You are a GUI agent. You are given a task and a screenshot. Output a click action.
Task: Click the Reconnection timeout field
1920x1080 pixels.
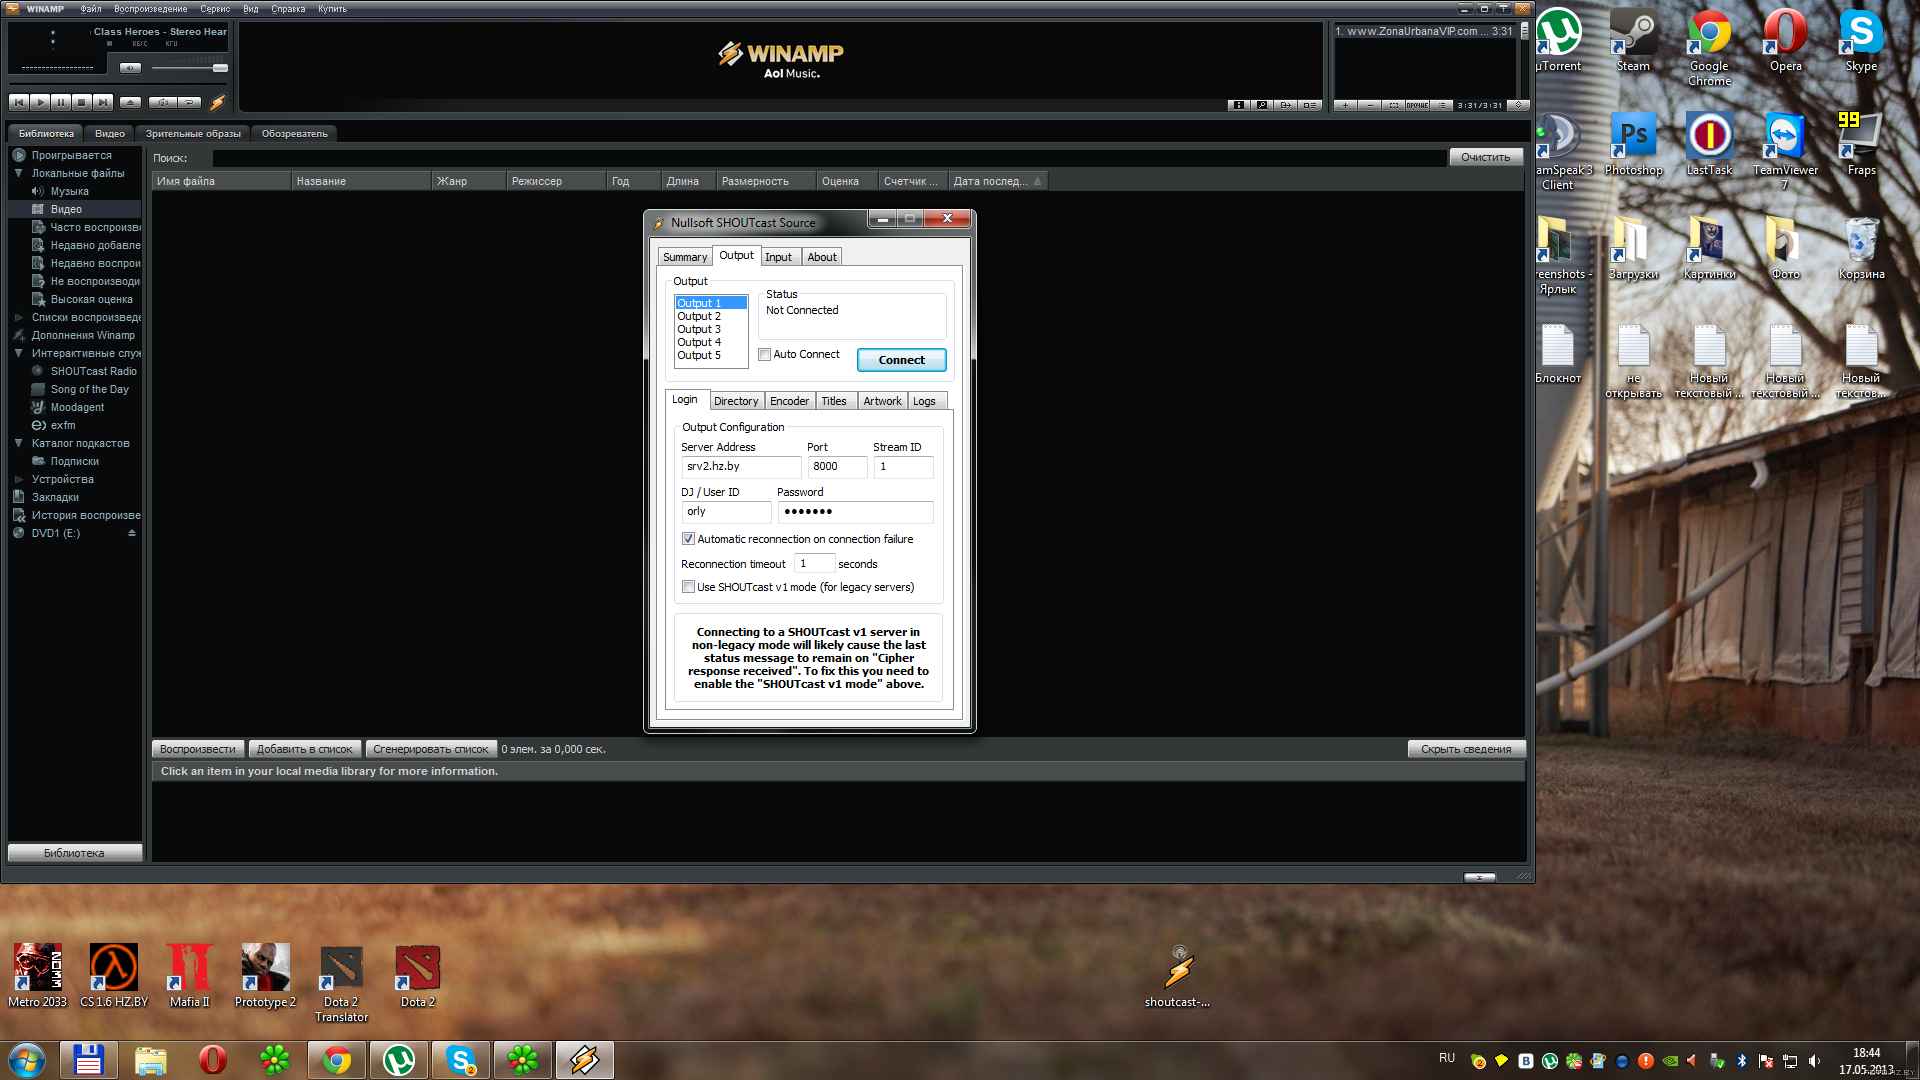(814, 563)
